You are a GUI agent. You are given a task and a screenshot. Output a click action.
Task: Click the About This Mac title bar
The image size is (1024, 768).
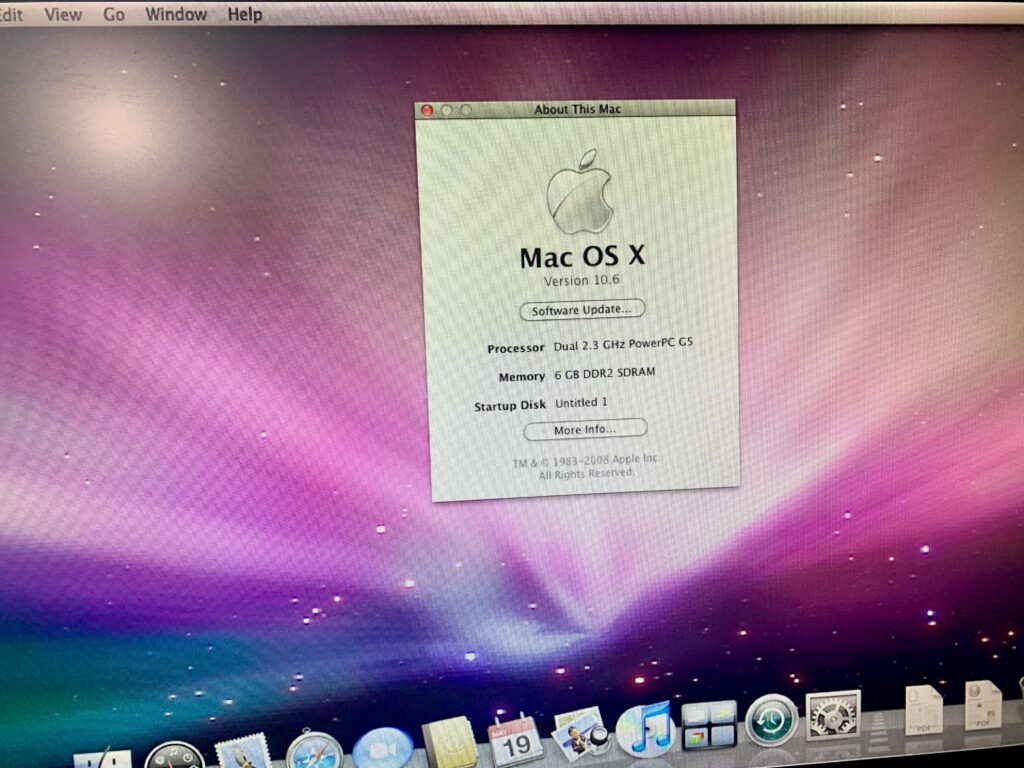pos(575,109)
